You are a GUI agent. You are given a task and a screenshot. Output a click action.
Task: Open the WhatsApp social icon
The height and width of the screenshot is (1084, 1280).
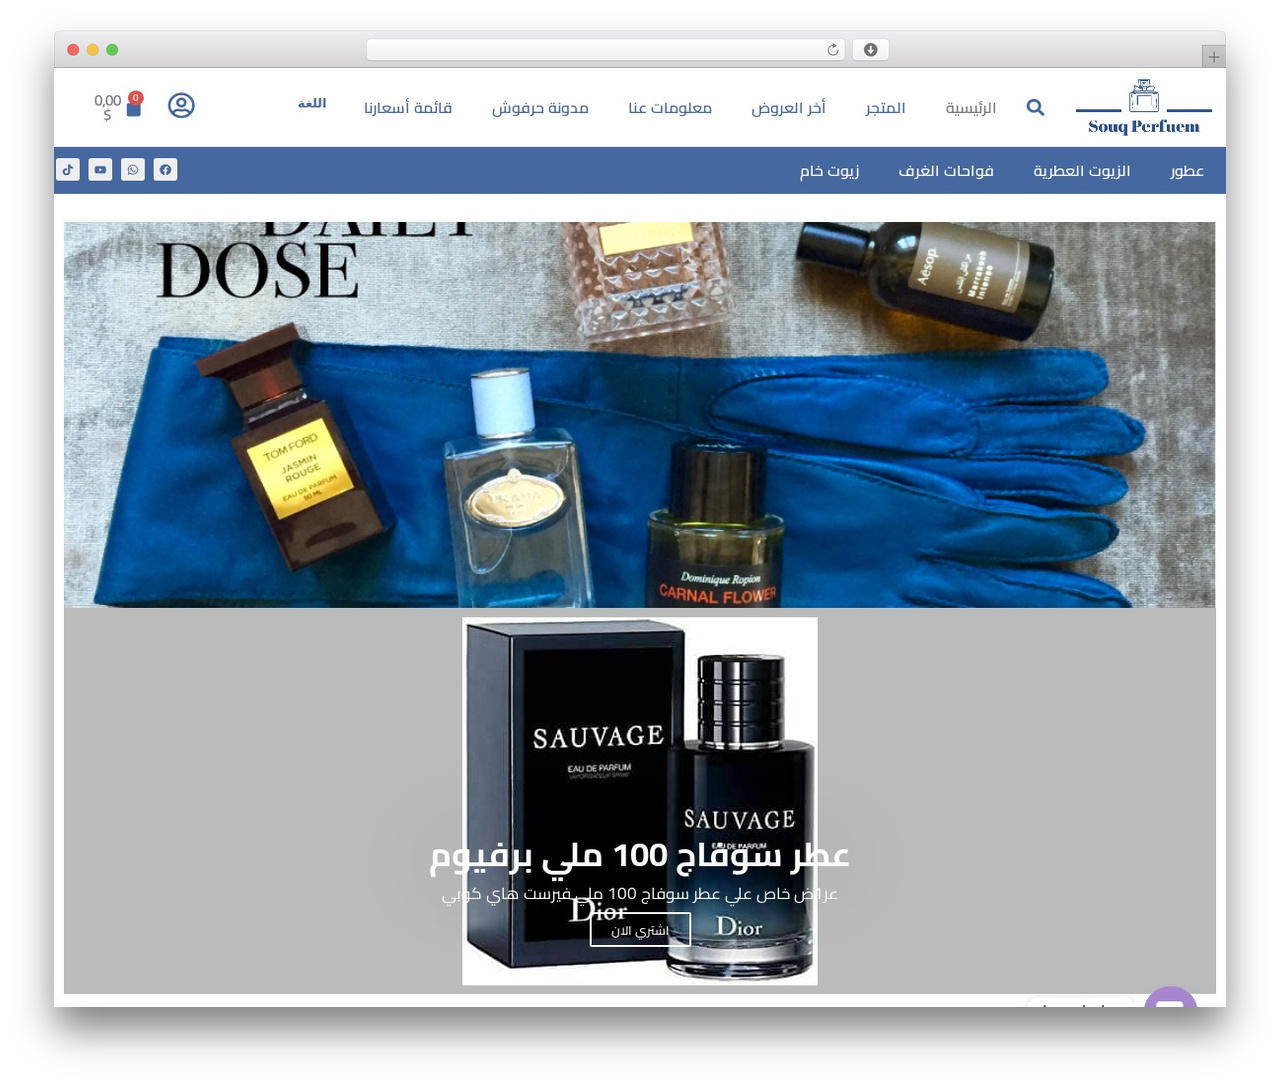133,170
